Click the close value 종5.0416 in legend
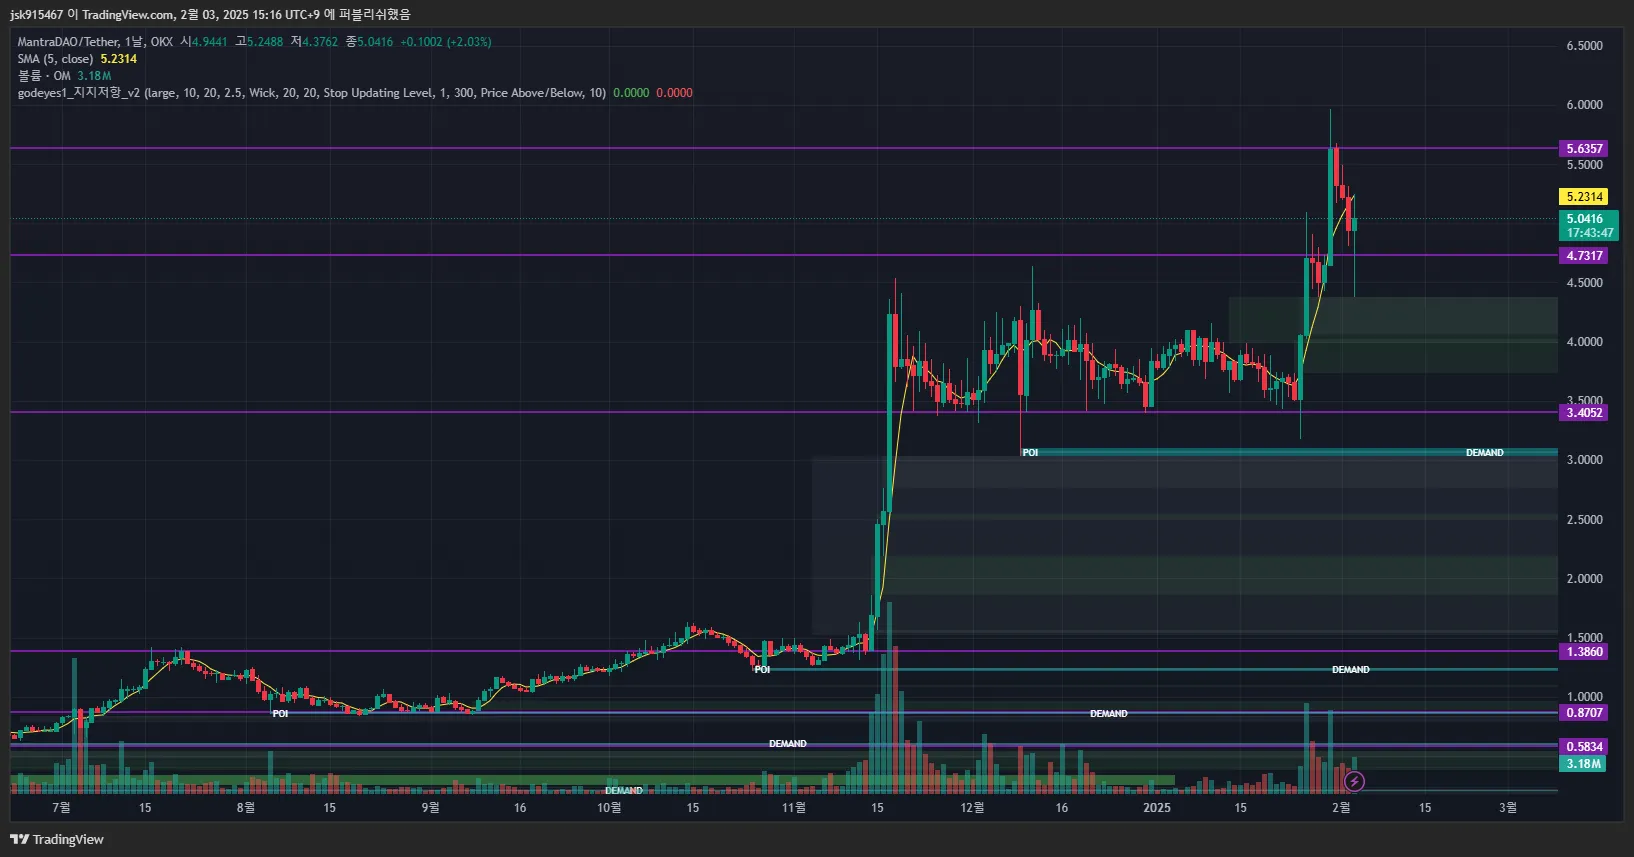 [369, 42]
